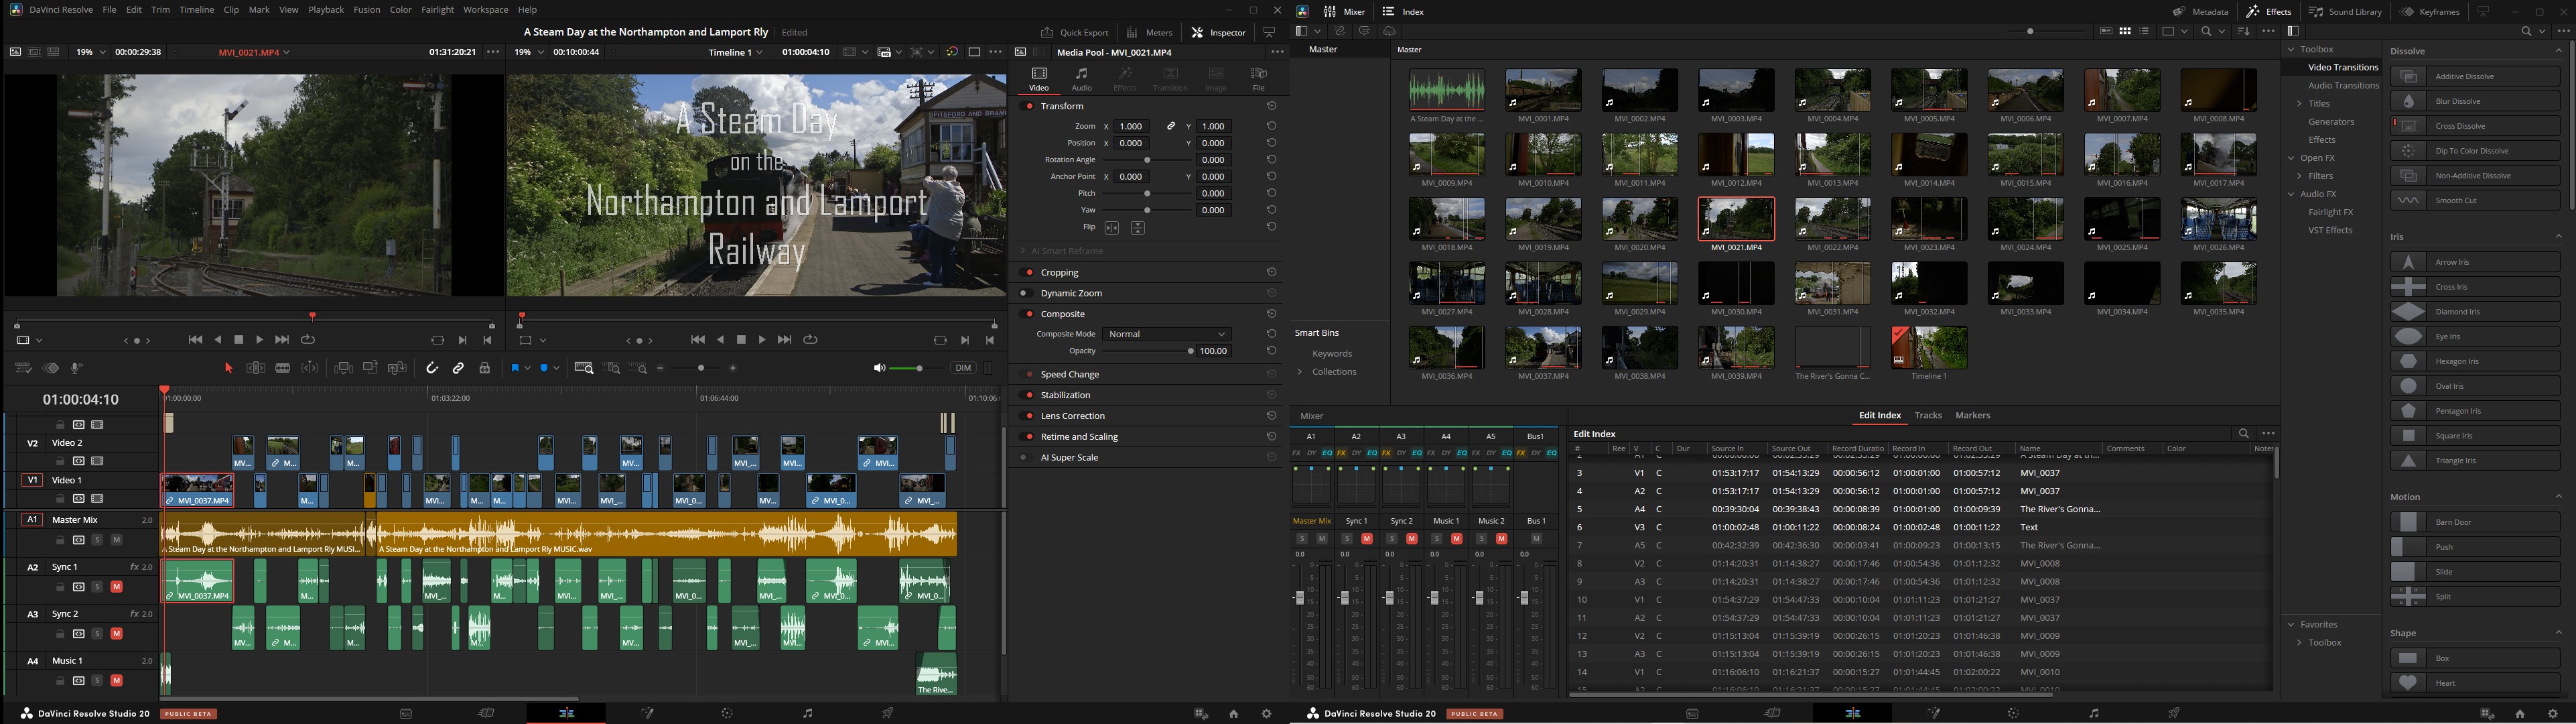Toggle loop playback in timeline viewer
Image resolution: width=2576 pixels, height=724 pixels.
811,340
